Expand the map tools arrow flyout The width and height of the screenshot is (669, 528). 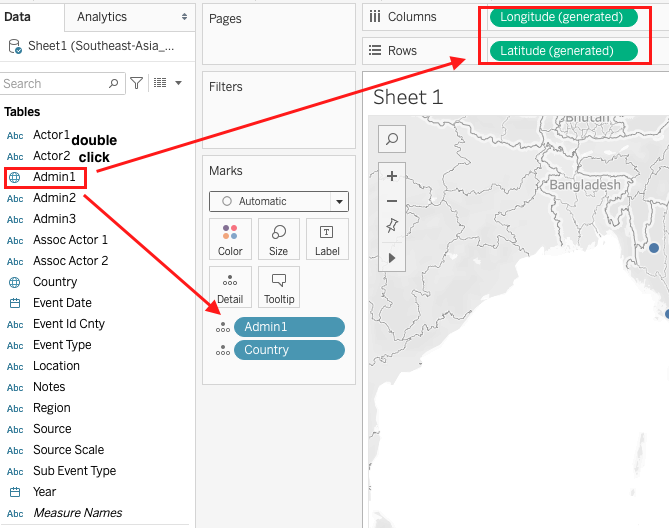click(392, 257)
